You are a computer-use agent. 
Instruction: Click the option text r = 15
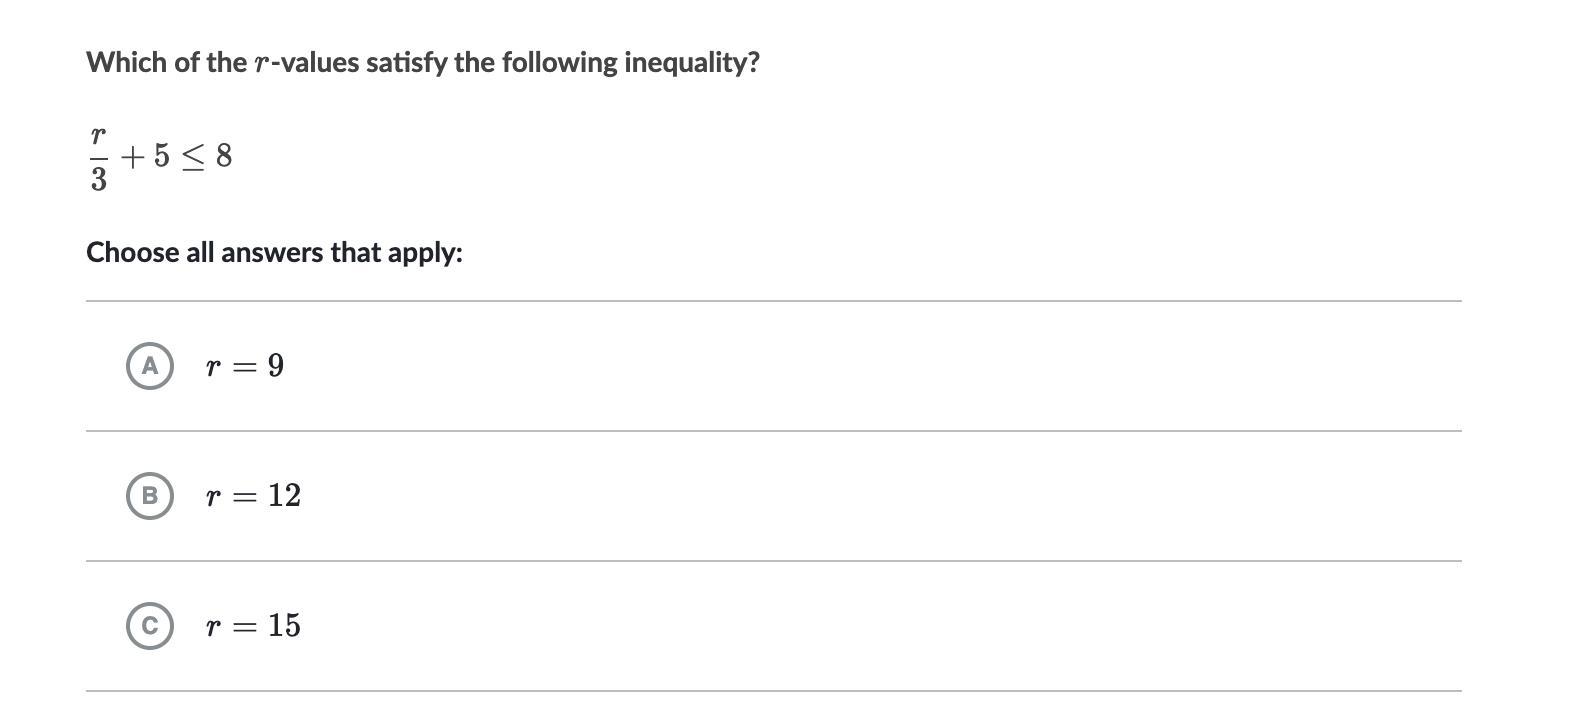tap(253, 626)
